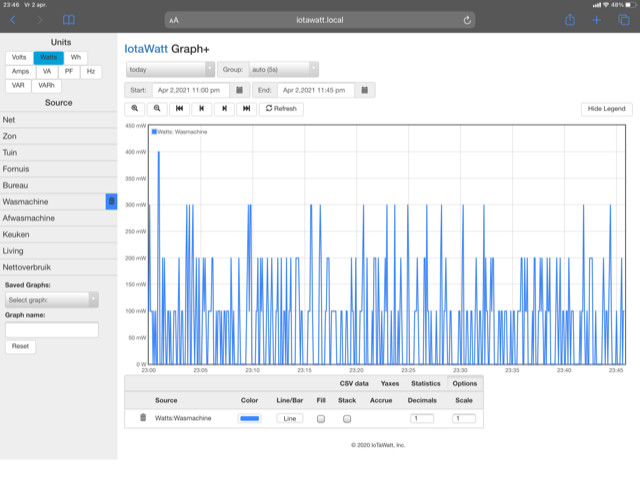Add Net source to graph
Screen dimensions: 640x479
point(58,120)
